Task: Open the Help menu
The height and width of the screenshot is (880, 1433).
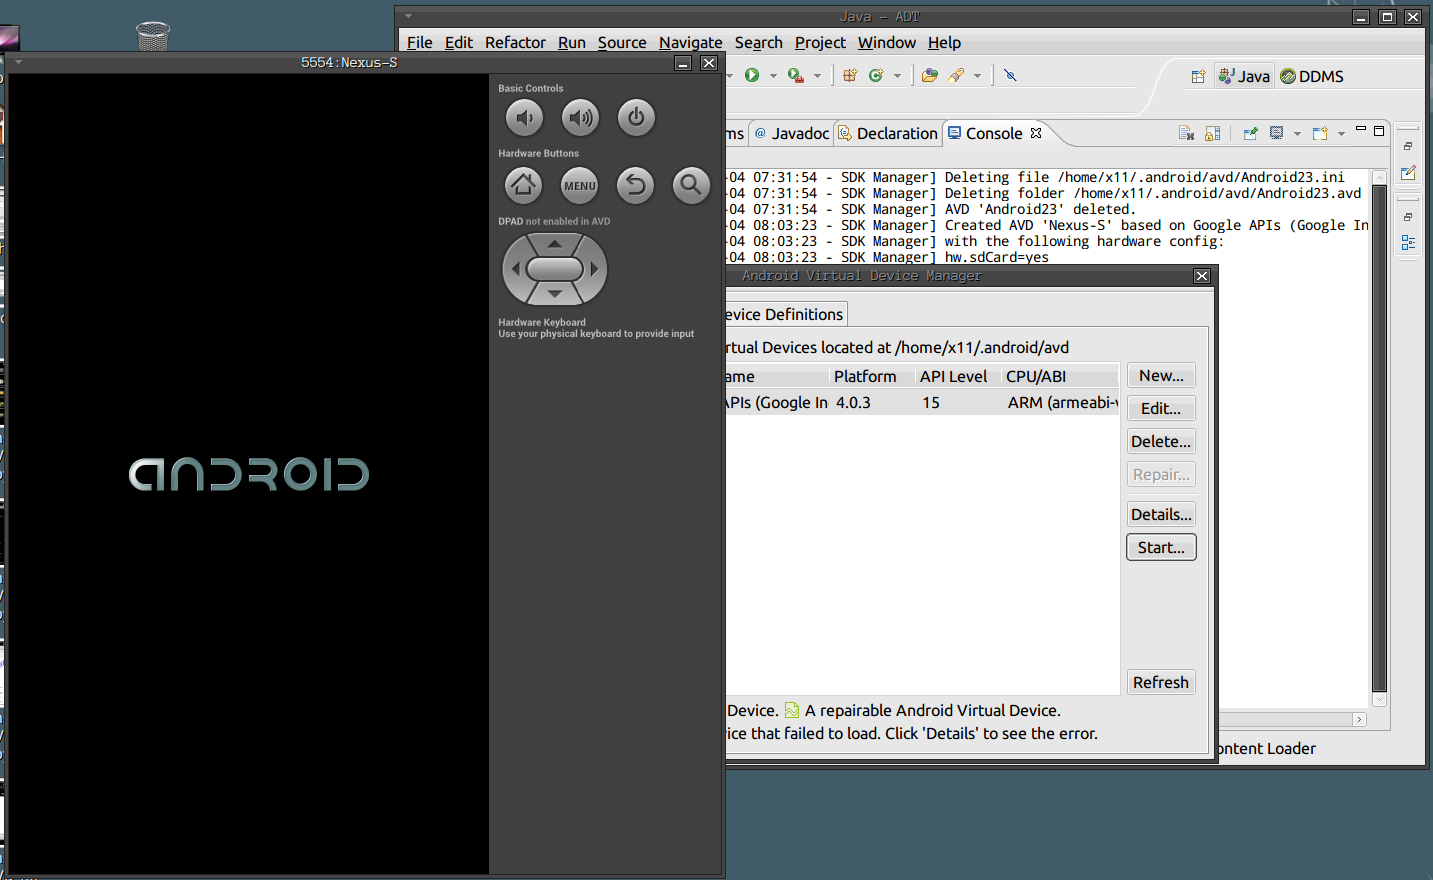Action: [944, 42]
